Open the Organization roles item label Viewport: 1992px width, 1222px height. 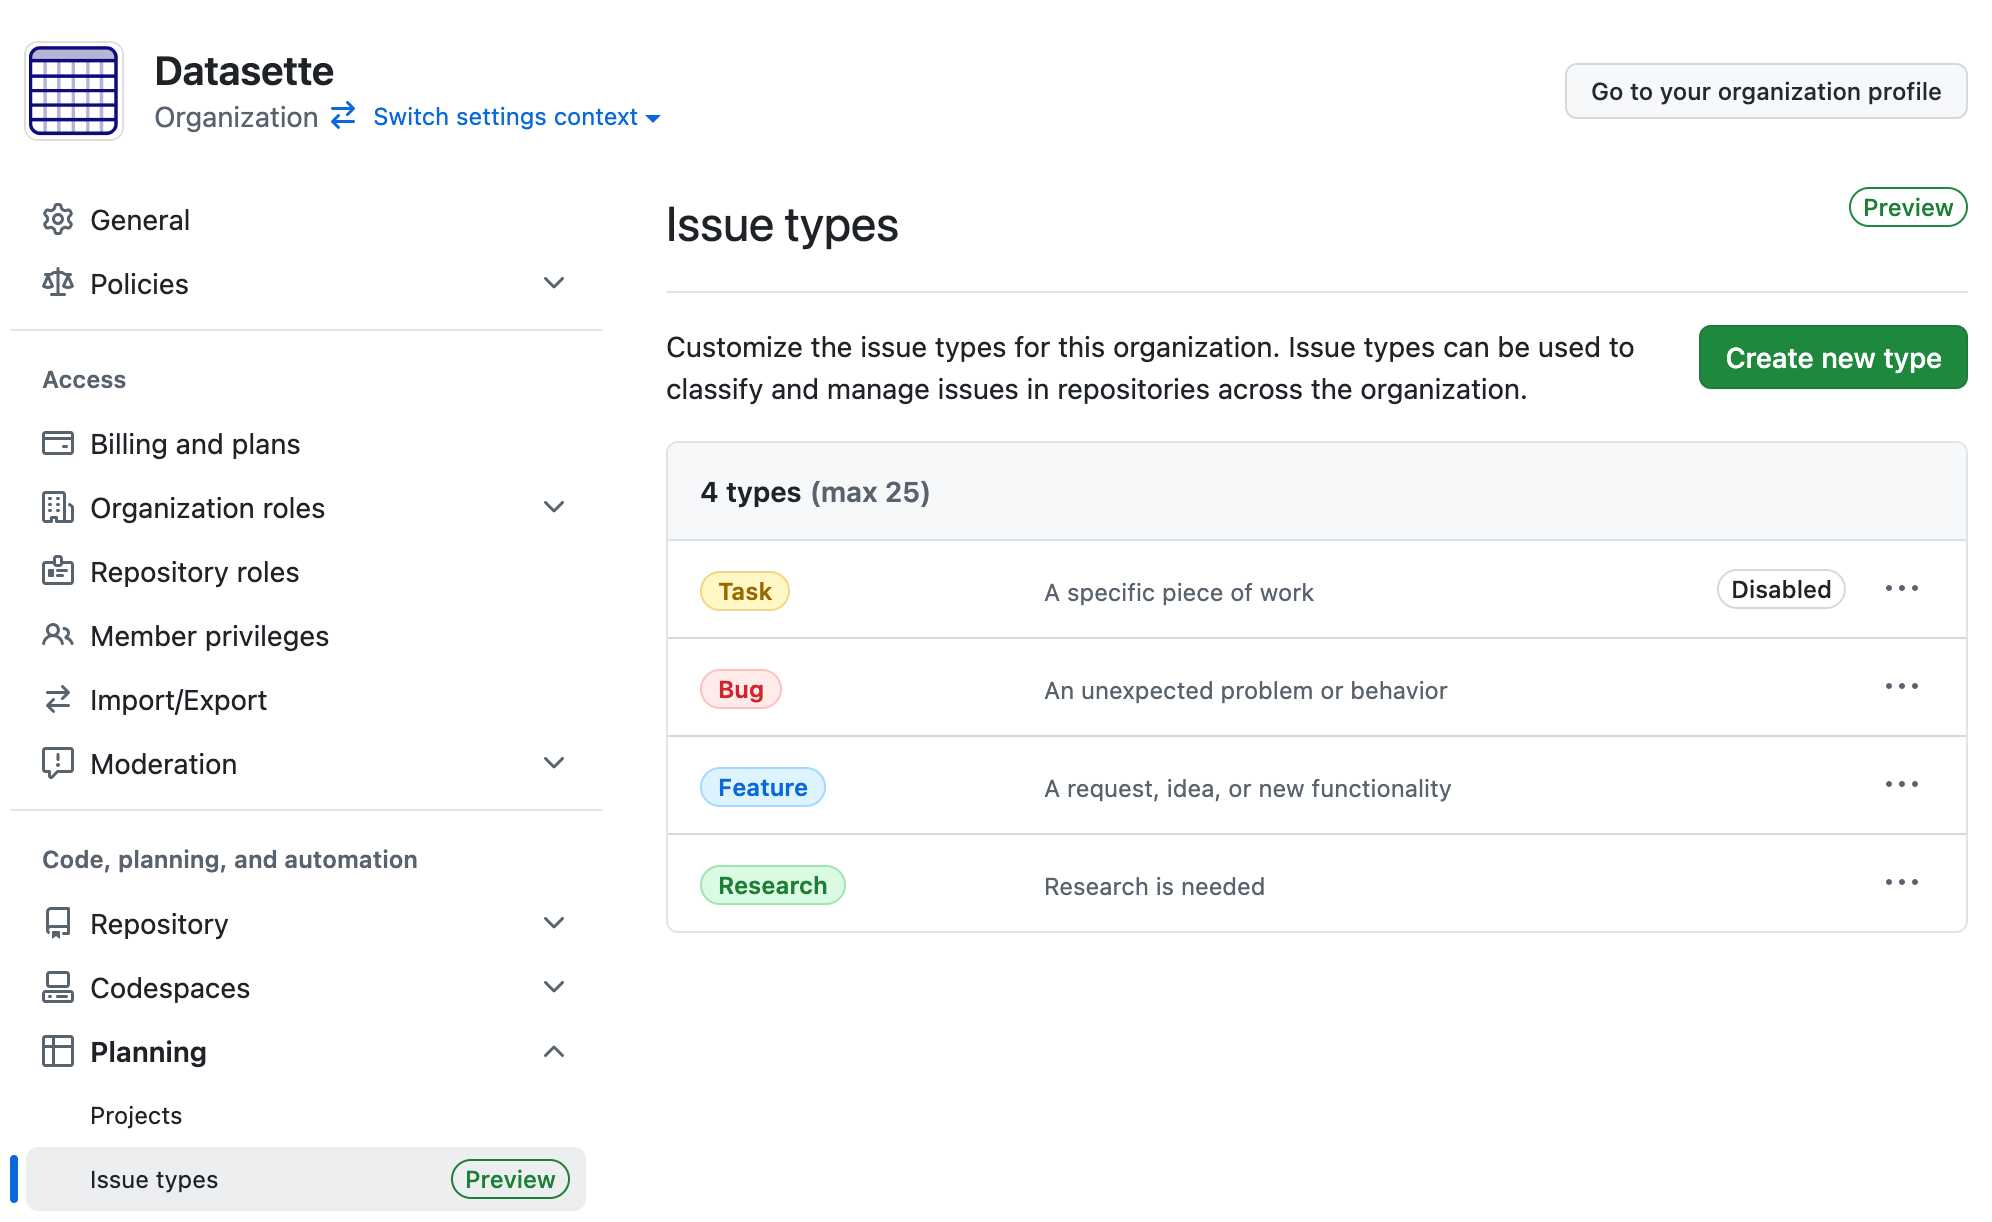tap(208, 508)
